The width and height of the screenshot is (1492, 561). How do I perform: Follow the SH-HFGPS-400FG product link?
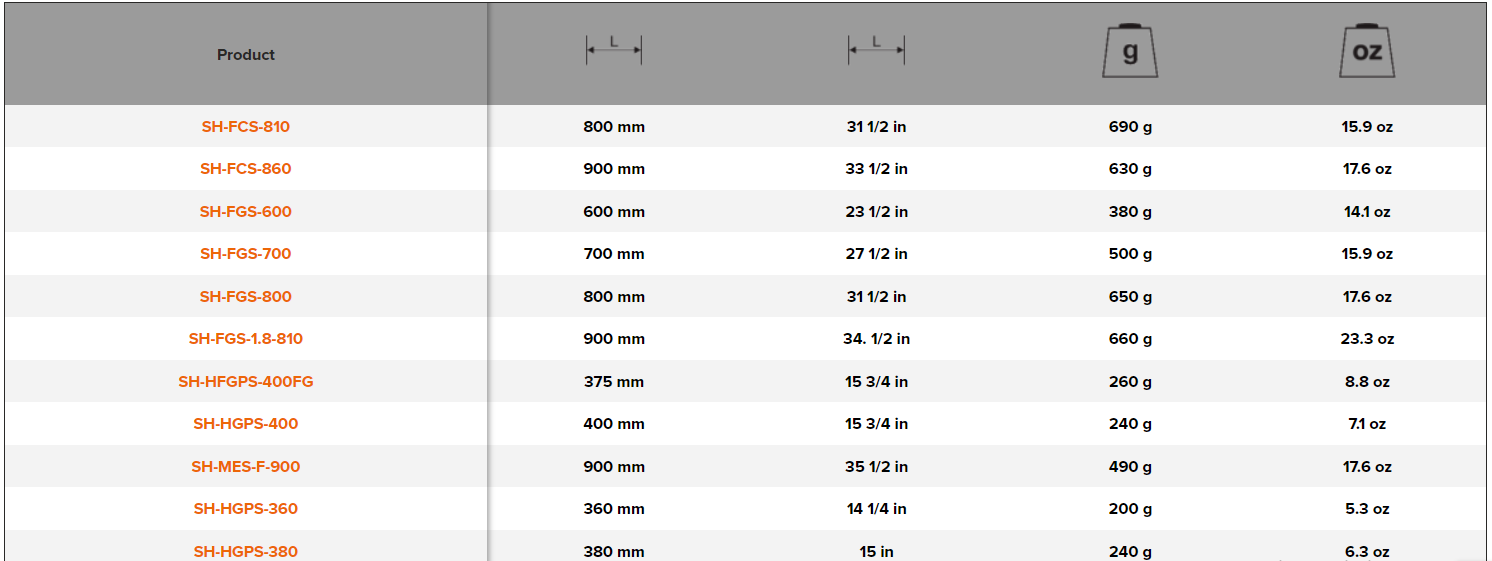[246, 382]
